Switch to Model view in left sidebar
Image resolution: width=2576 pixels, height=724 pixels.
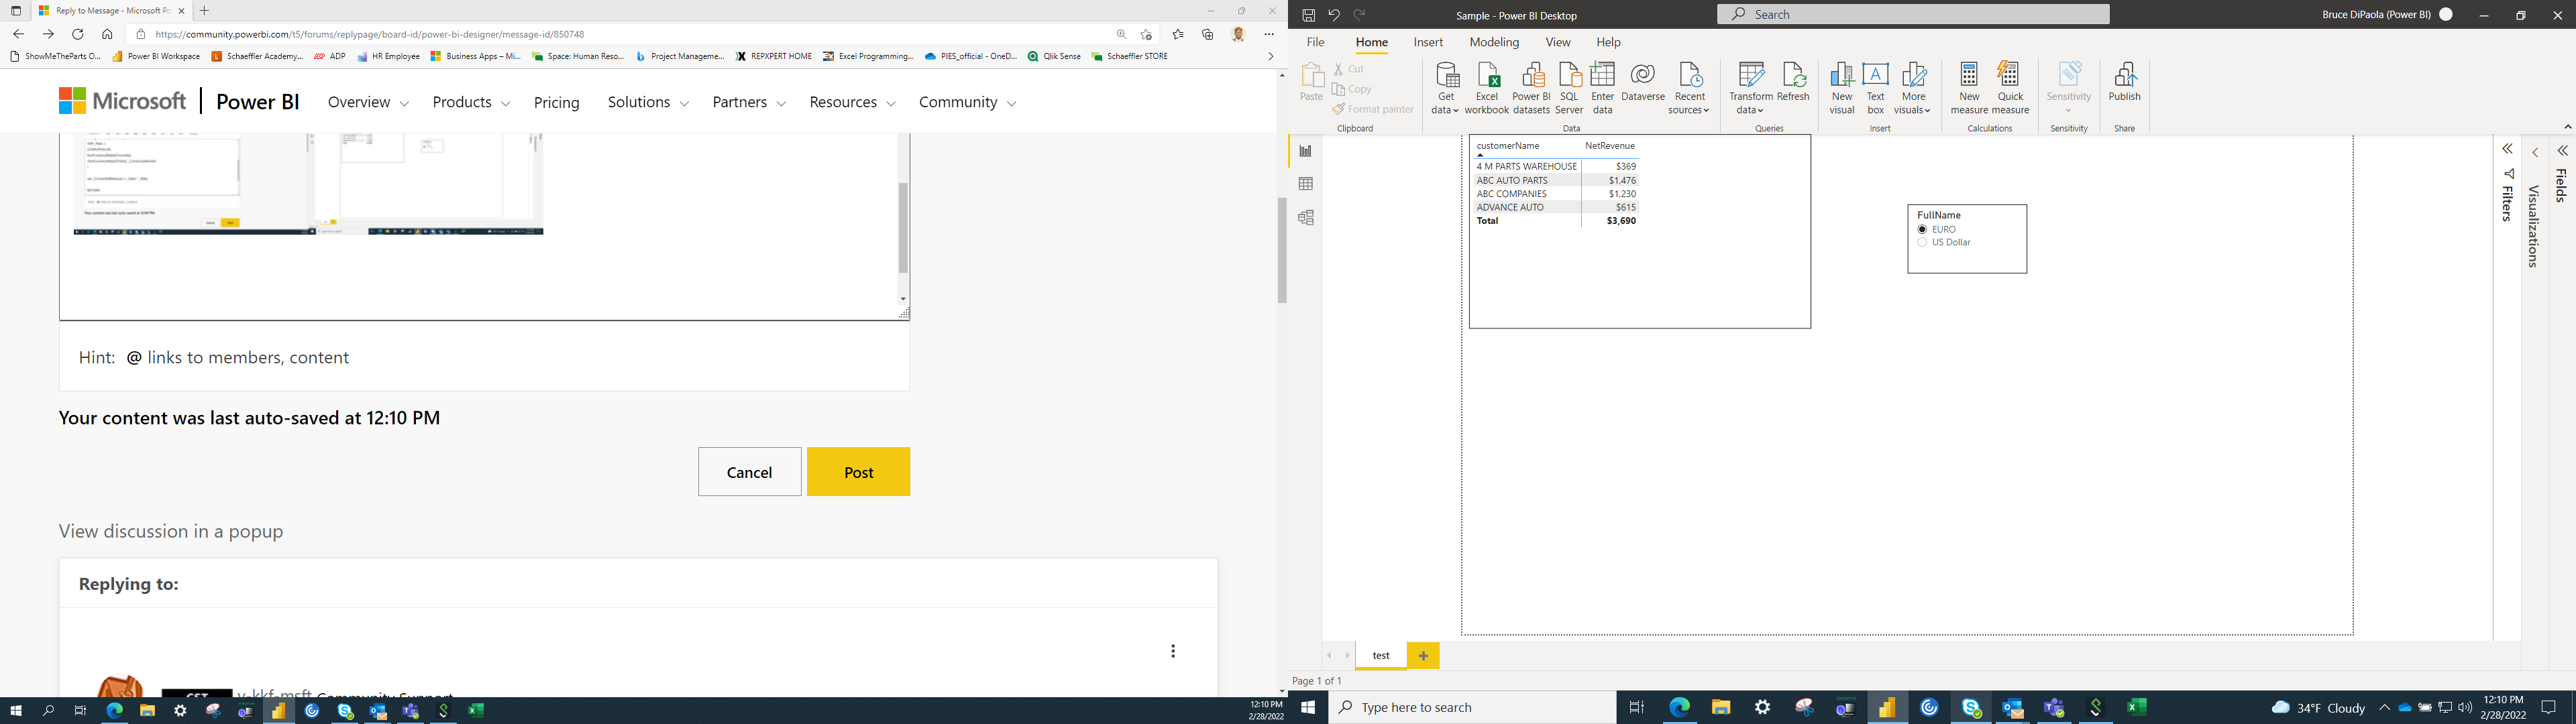(1305, 218)
